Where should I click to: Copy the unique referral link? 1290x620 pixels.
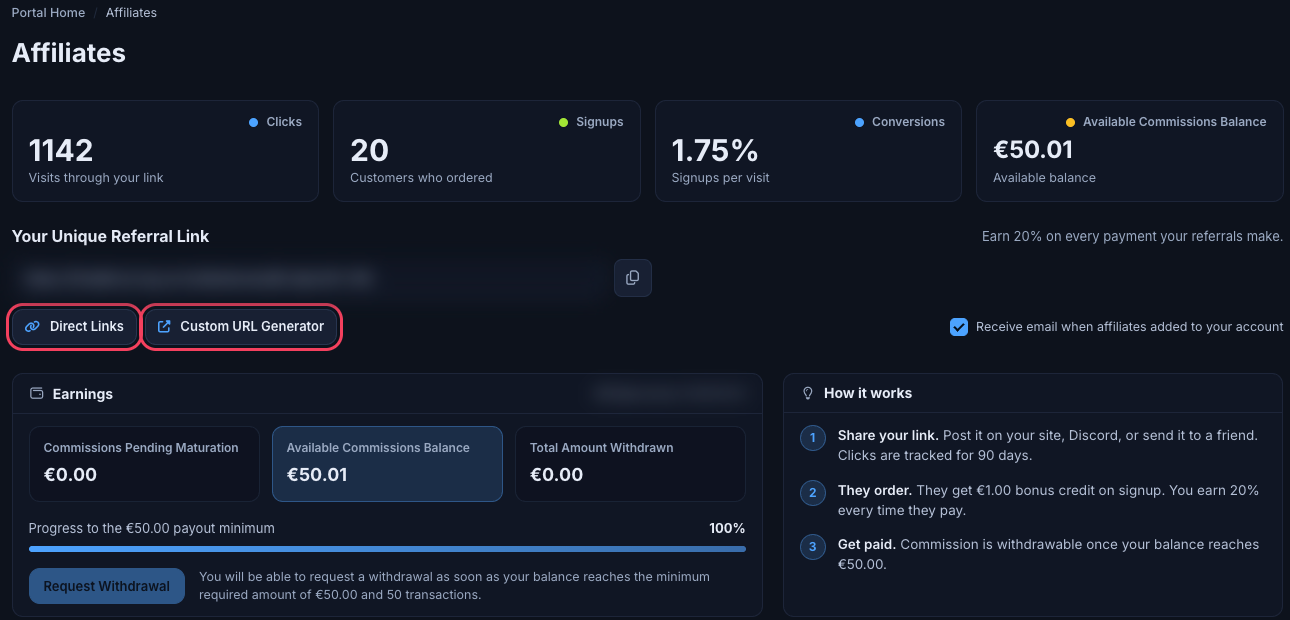coord(632,278)
